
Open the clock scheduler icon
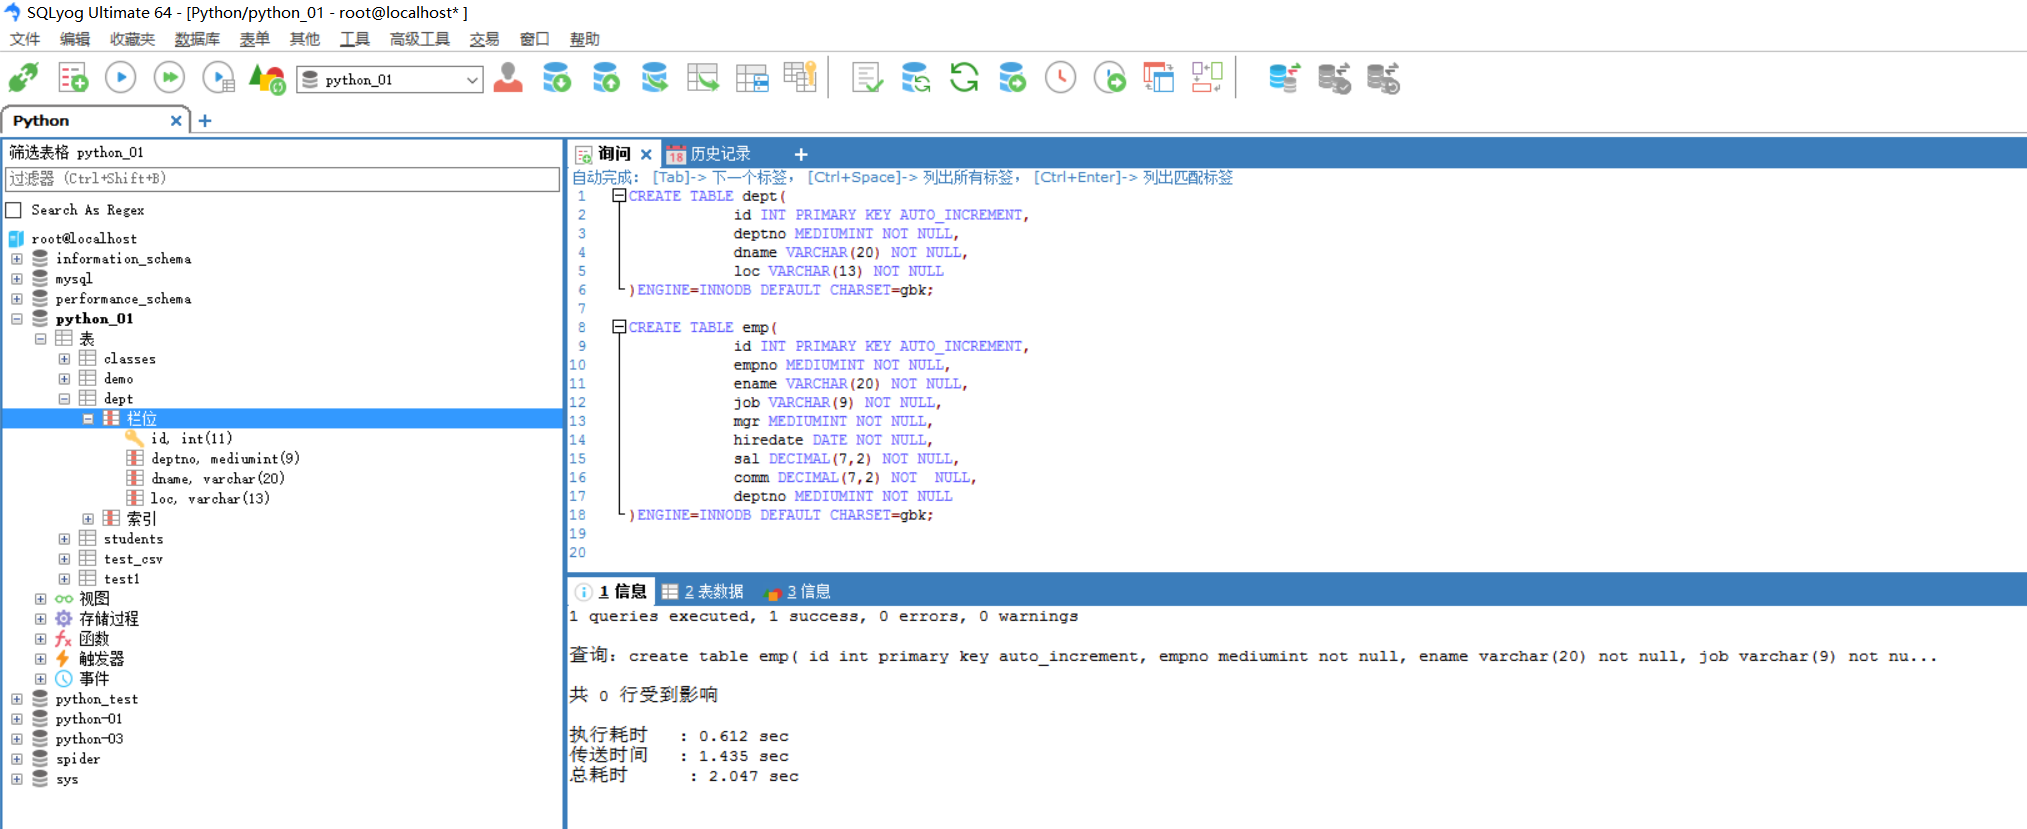pos(1061,78)
